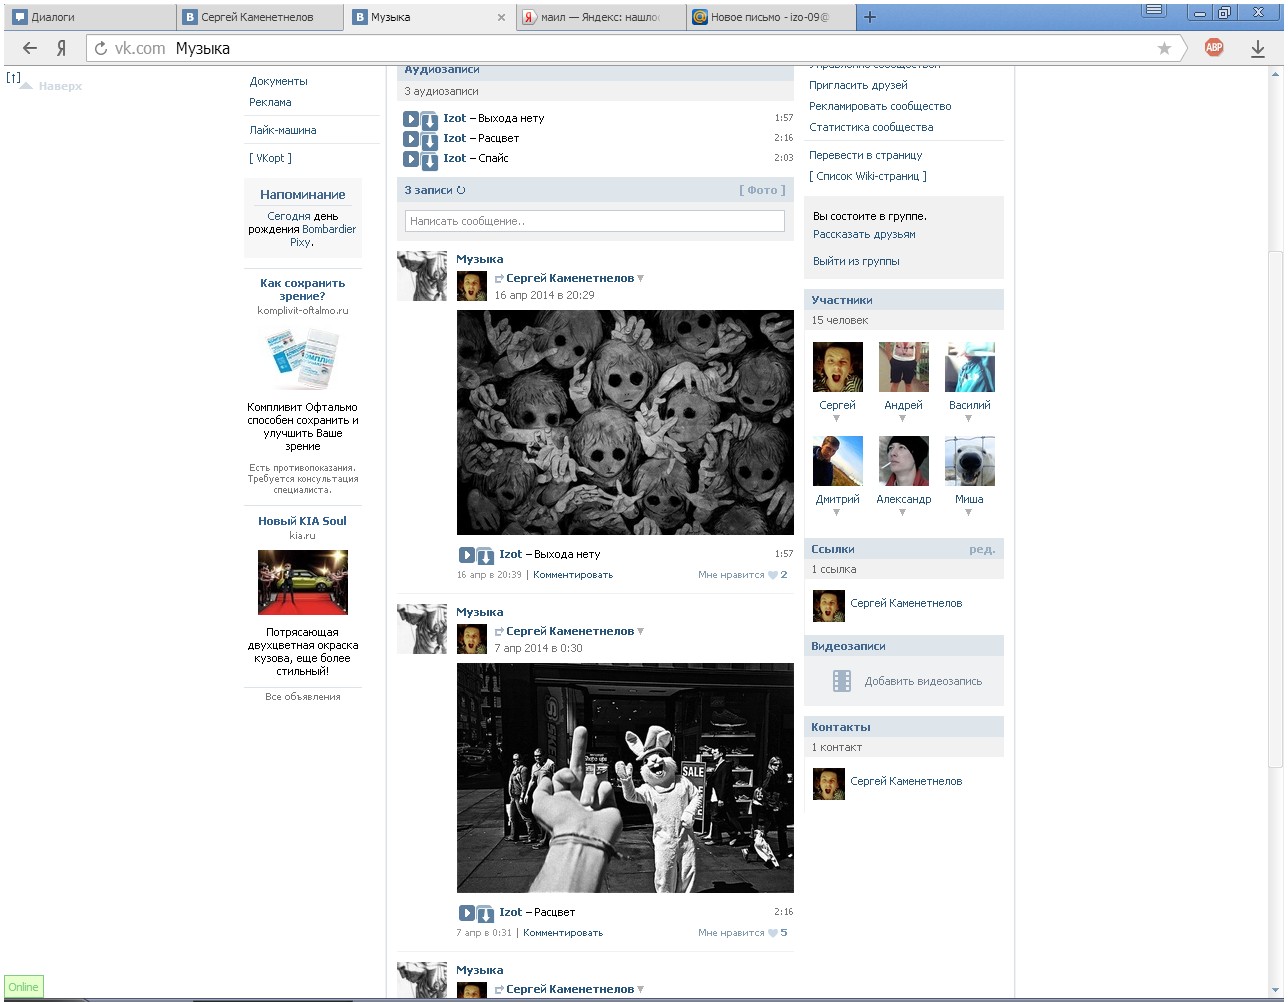Click Все объявления link

click(x=303, y=697)
